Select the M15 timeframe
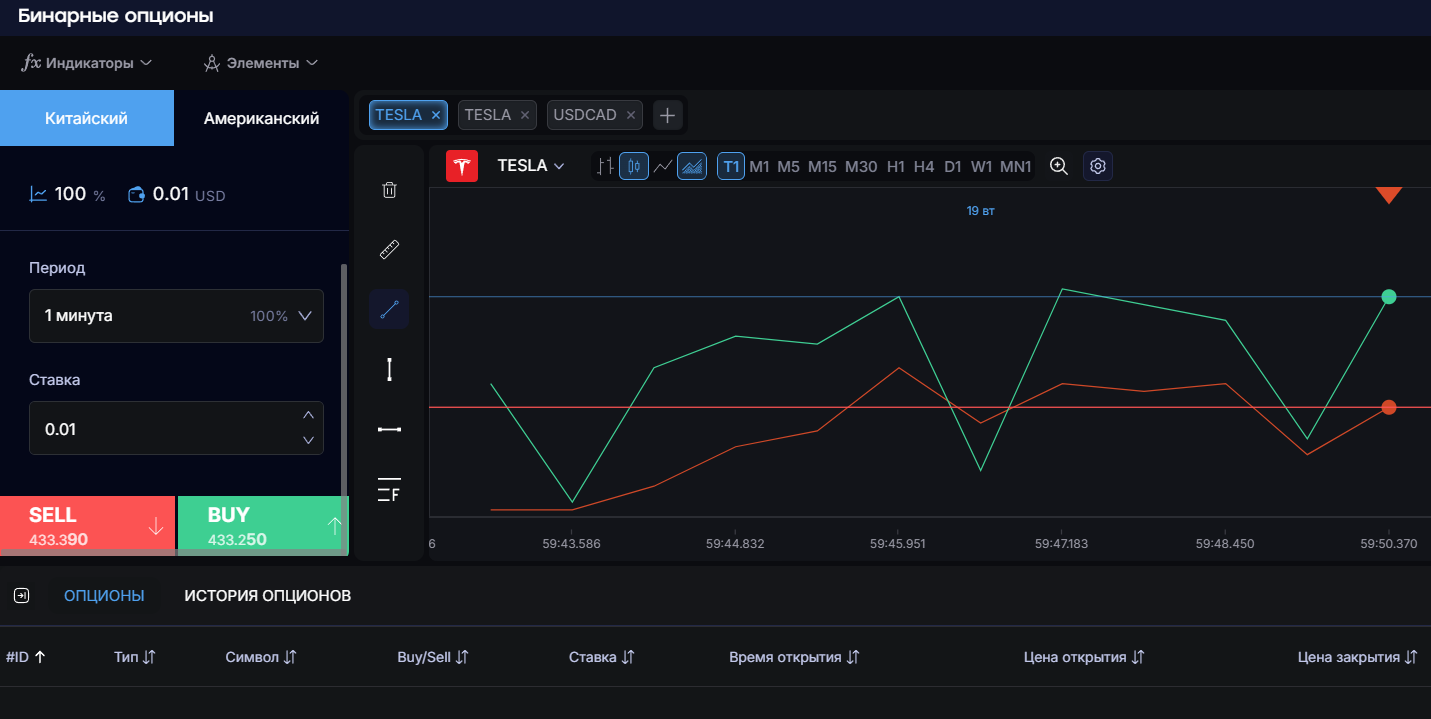The image size is (1431, 719). (822, 167)
